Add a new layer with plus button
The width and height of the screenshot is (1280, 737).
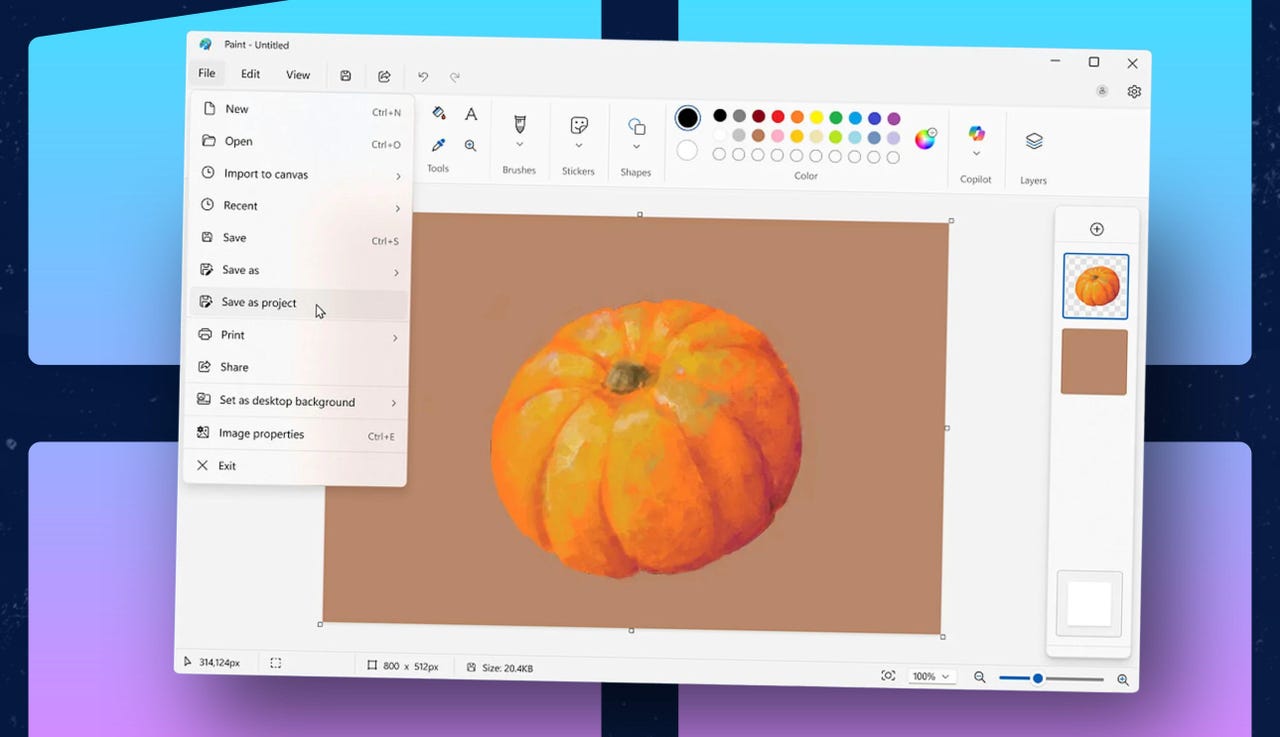pyautogui.click(x=1096, y=229)
